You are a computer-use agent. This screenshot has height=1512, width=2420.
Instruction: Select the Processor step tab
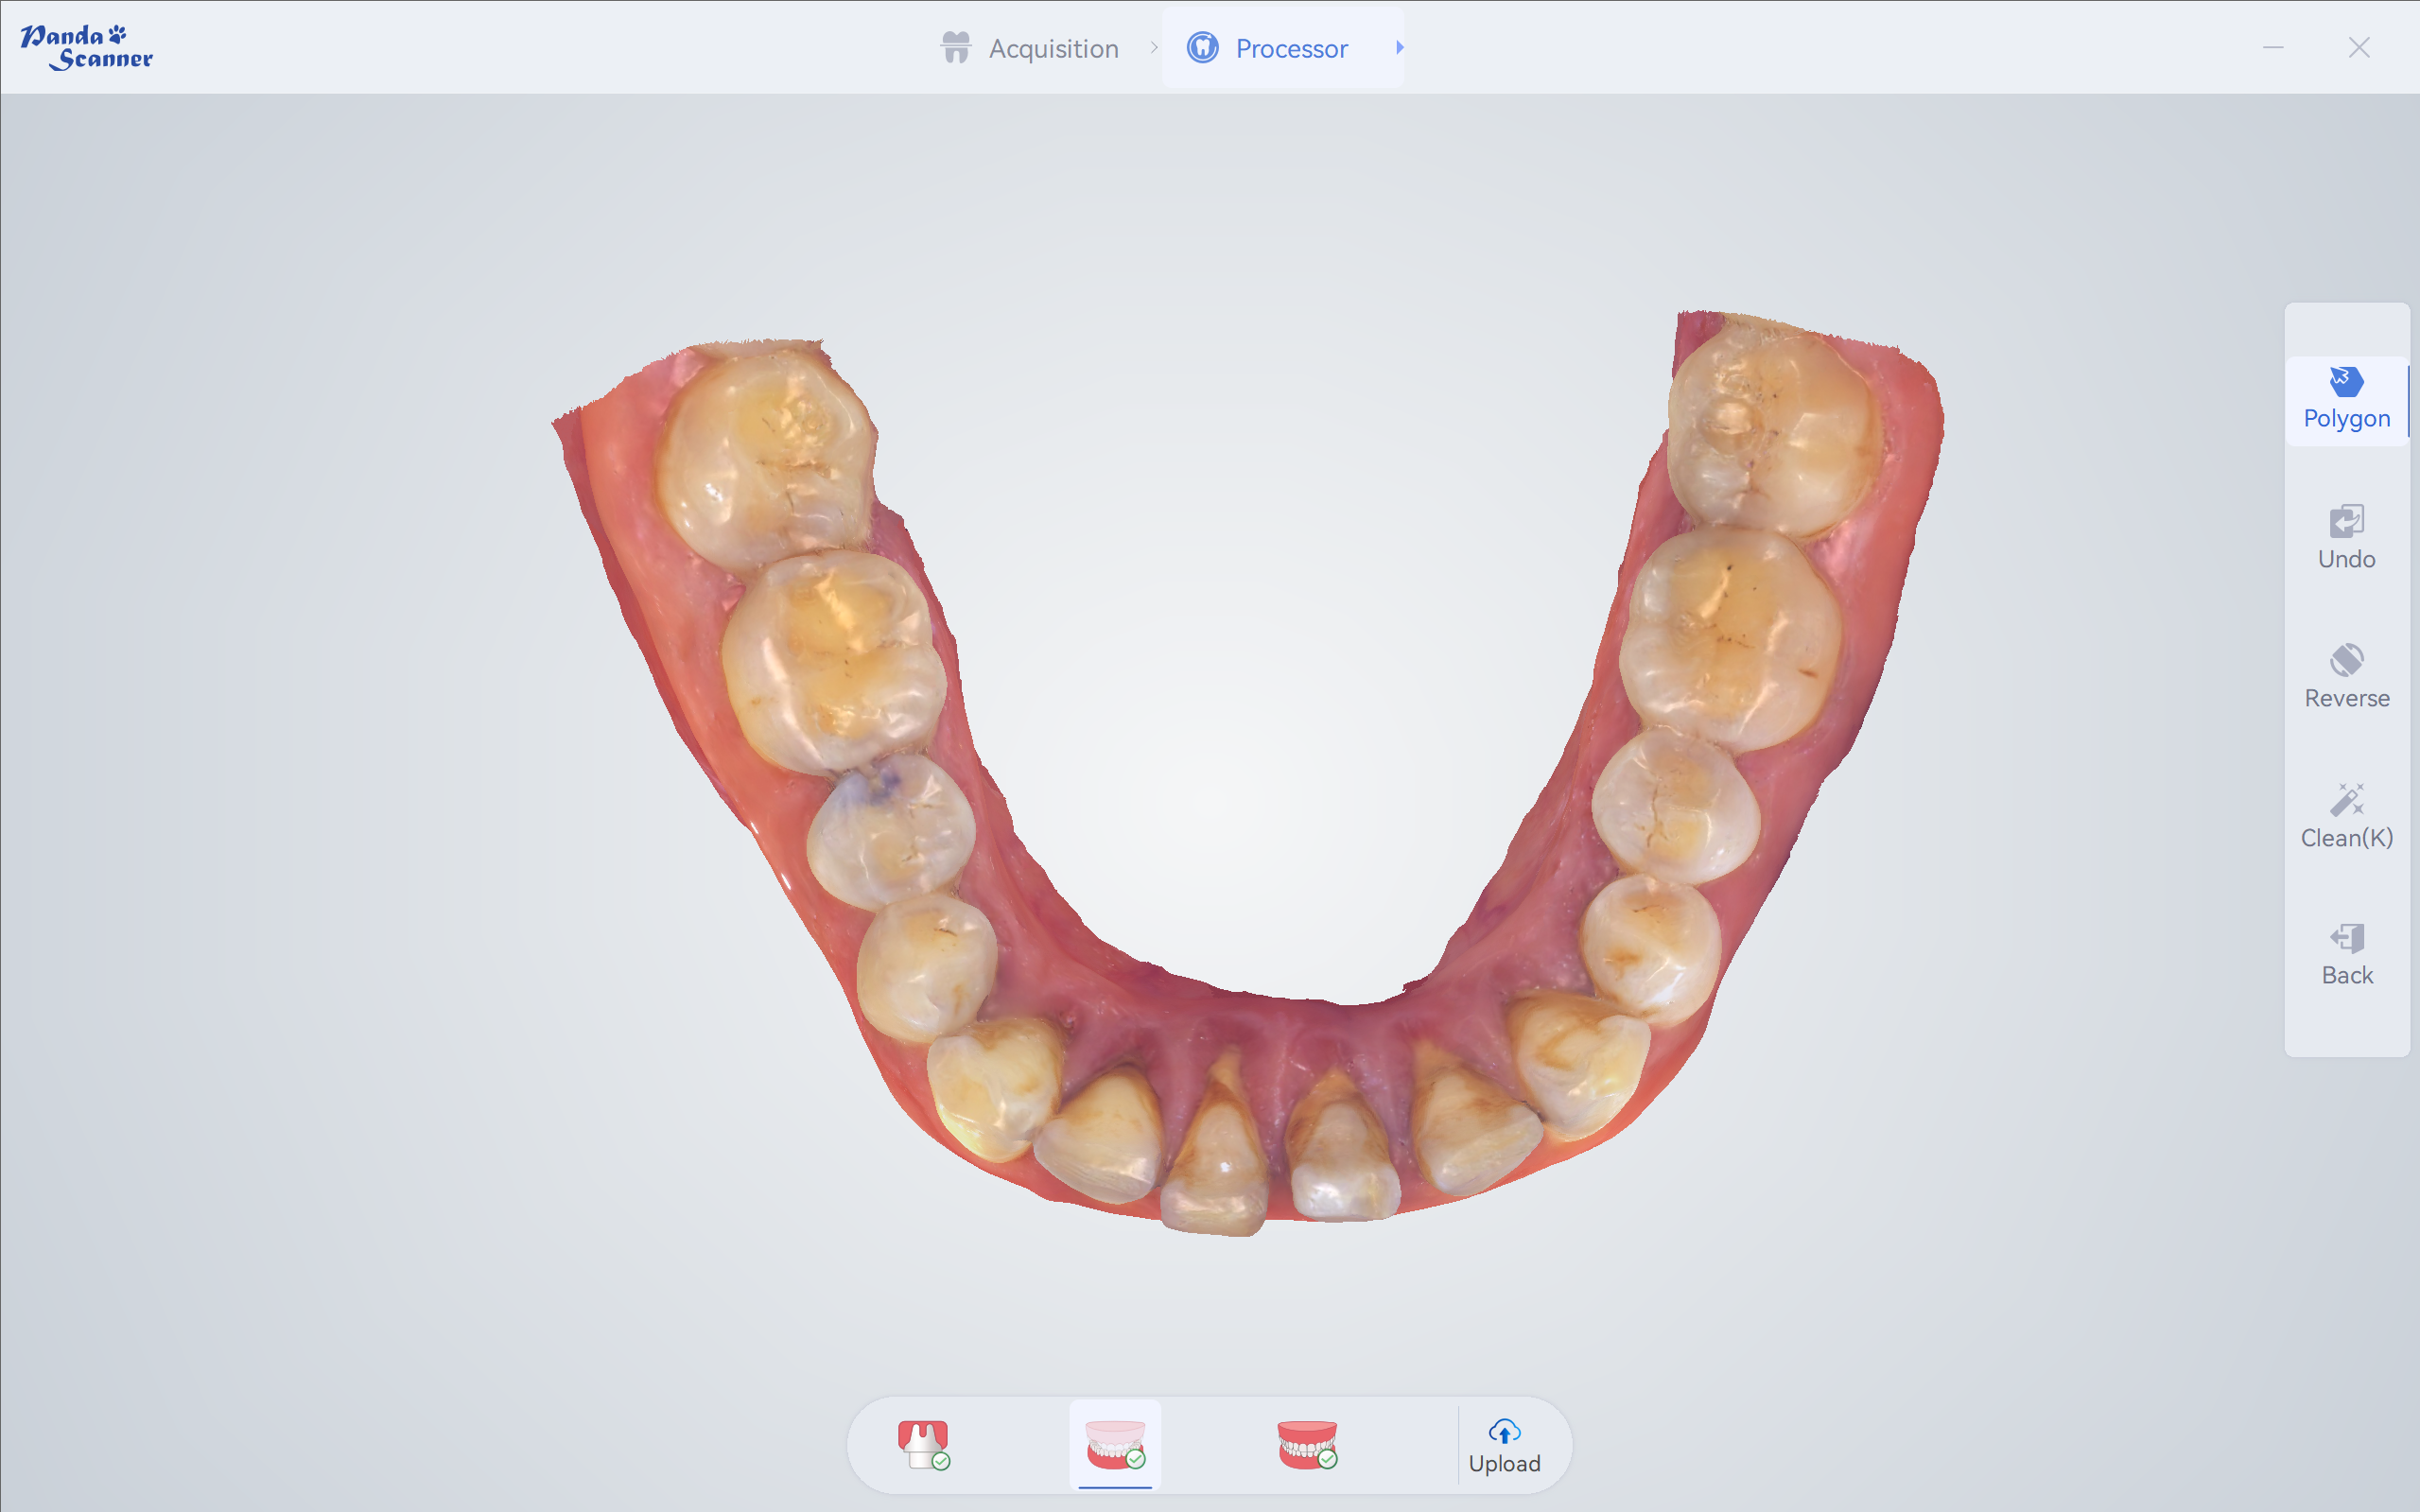pyautogui.click(x=1290, y=48)
